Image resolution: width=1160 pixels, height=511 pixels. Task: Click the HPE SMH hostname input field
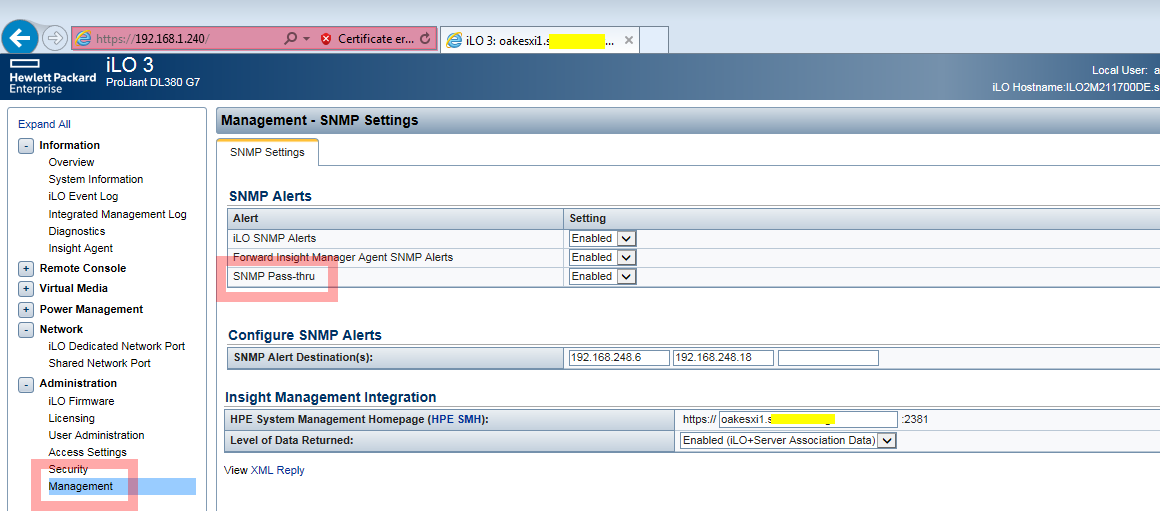(808, 419)
